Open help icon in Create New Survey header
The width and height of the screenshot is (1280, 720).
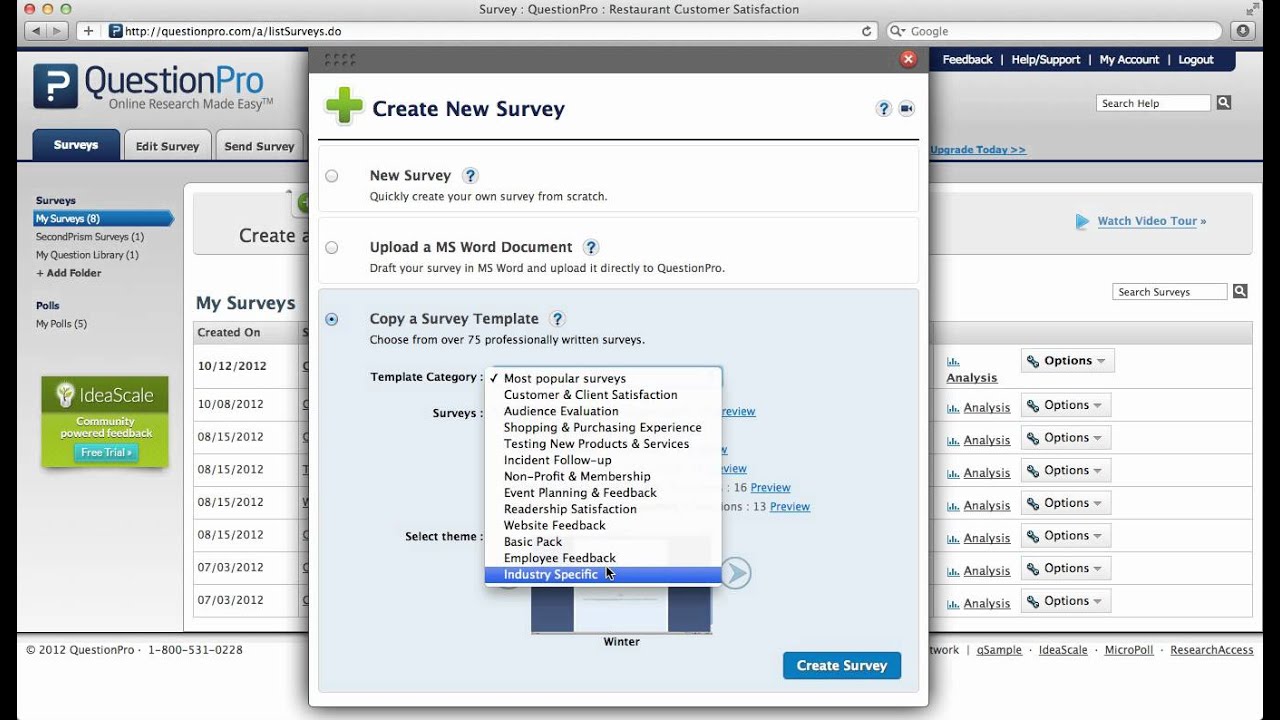[883, 109]
